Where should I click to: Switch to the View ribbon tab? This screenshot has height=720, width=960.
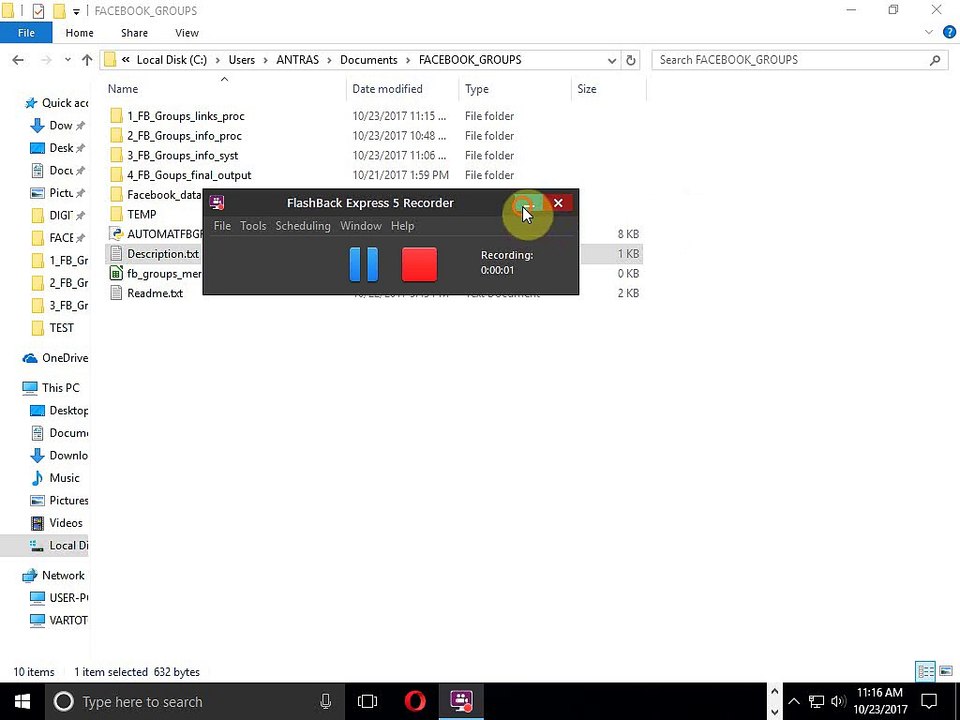pyautogui.click(x=187, y=33)
